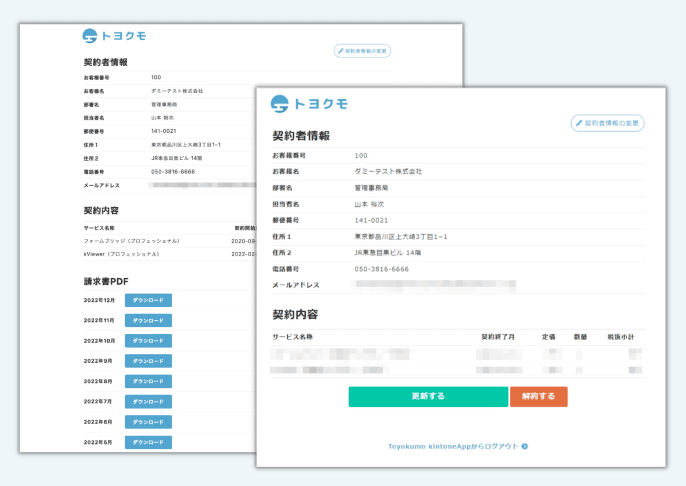
Task: Download the 2022年10月 invoice PDF
Action: tap(148, 340)
